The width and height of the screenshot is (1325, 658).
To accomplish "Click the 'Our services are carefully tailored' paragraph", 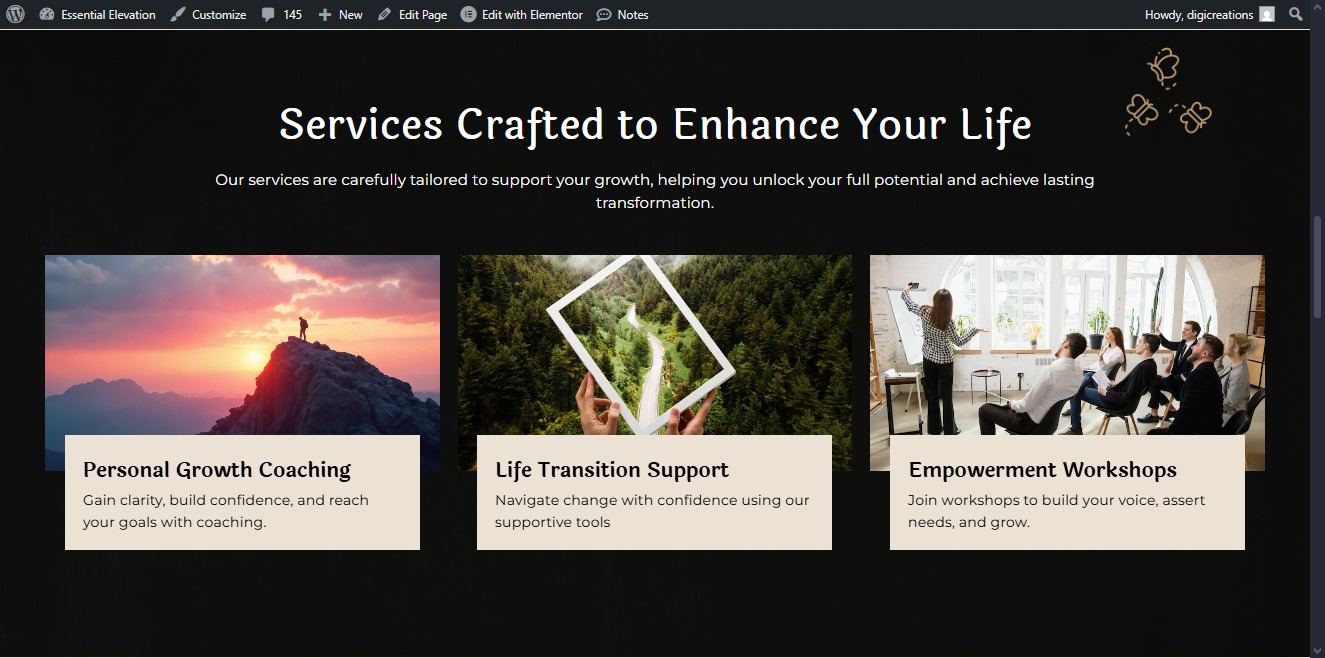I will tap(655, 191).
